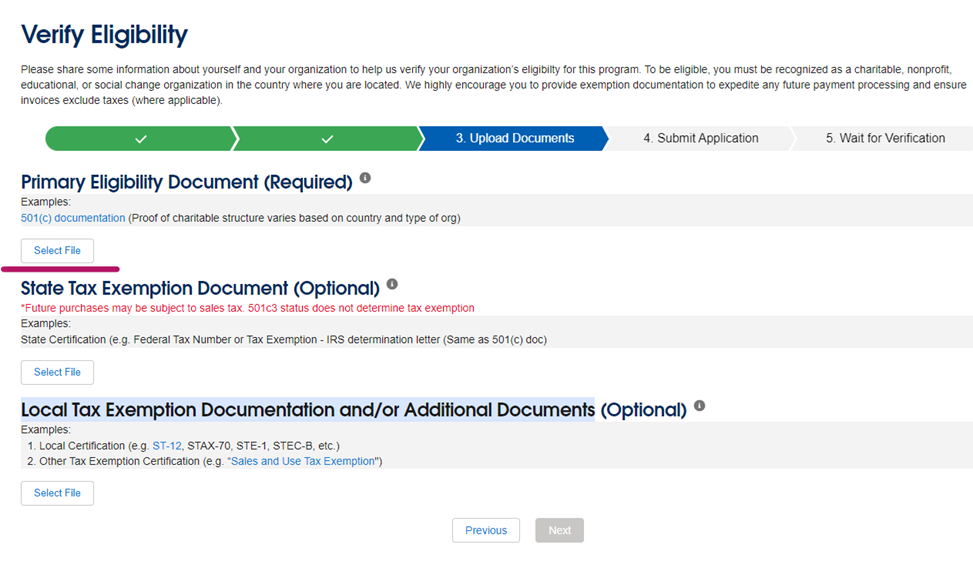Click the info icon beside Primary Eligibility Document
Image resolution: width=973 pixels, height=571 pixels.
point(365,178)
